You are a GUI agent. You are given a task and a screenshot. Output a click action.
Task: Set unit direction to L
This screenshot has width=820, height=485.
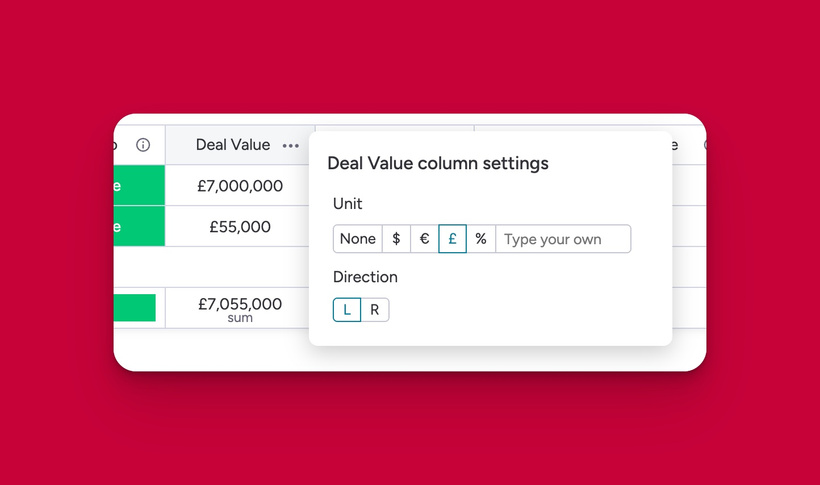347,310
